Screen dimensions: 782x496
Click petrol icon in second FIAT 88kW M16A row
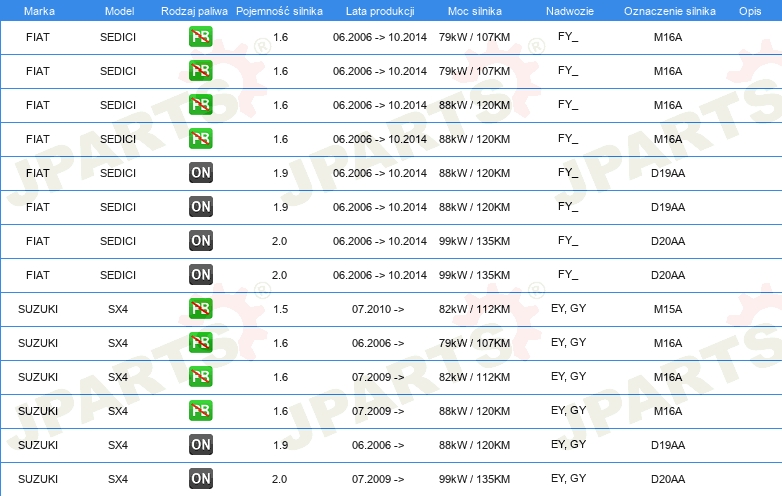tap(200, 138)
